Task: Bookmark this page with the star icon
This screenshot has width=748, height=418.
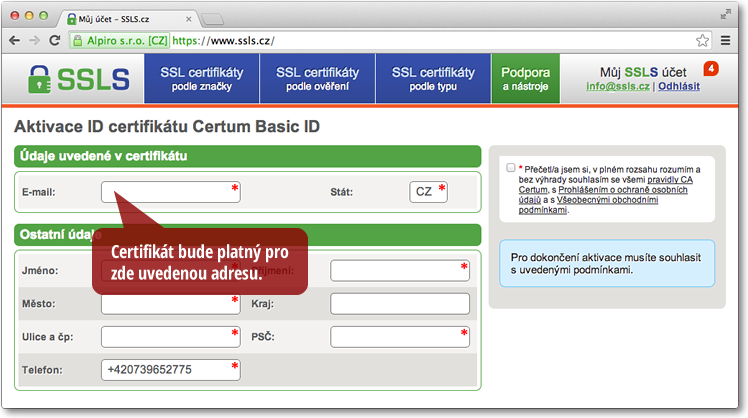Action: point(702,41)
